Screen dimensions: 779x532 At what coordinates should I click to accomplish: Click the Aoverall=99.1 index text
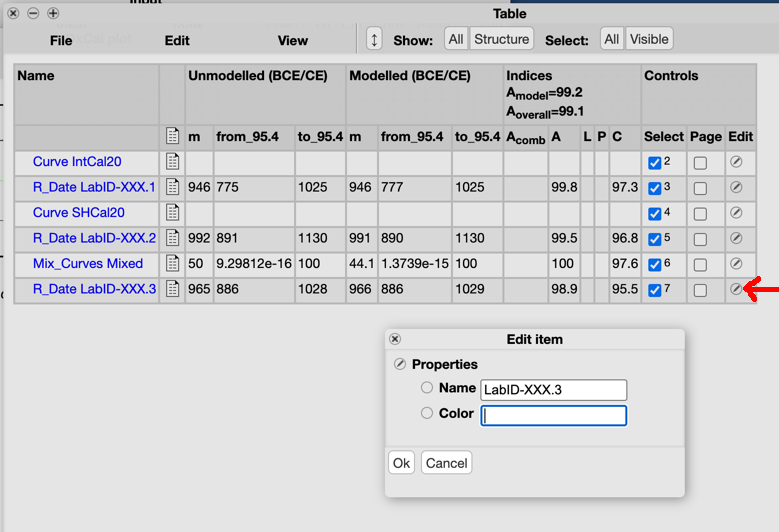pos(545,112)
